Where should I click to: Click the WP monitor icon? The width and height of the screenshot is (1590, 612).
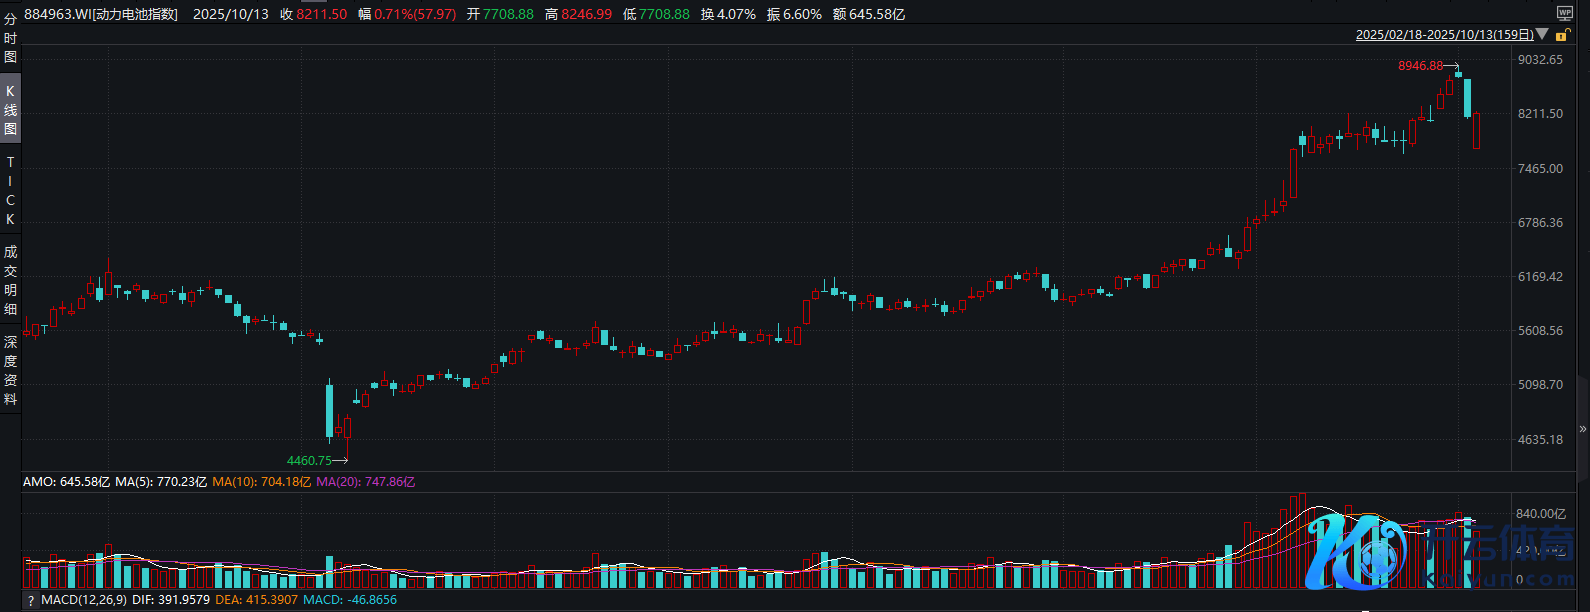tap(1565, 13)
